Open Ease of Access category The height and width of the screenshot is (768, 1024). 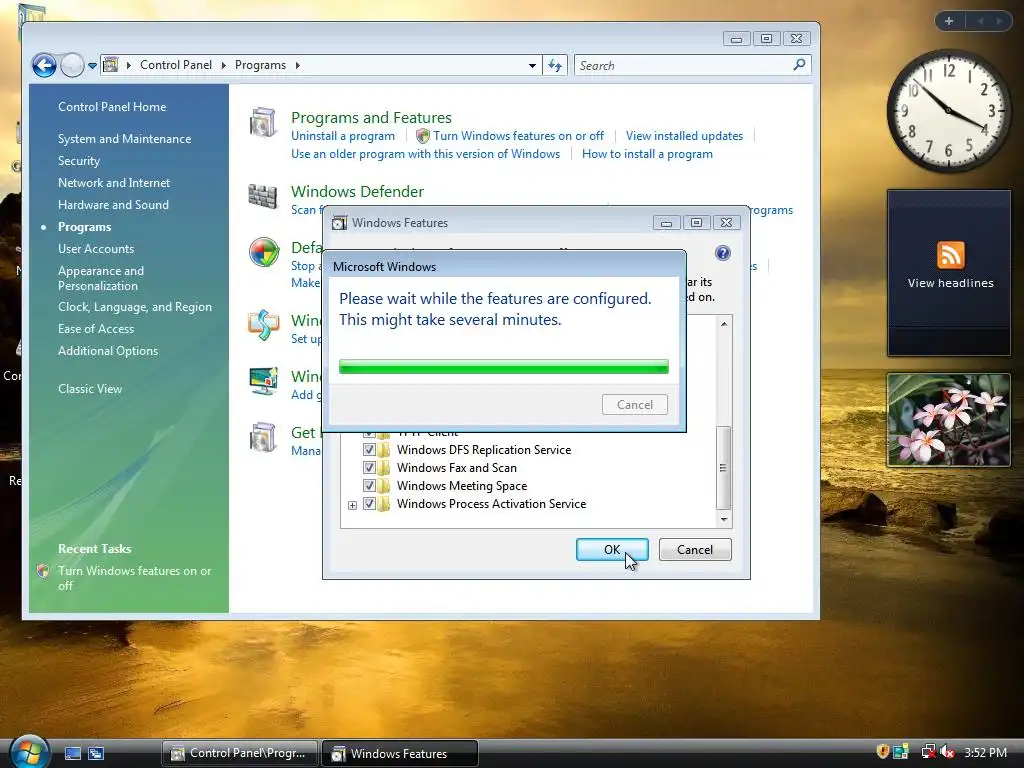point(95,328)
